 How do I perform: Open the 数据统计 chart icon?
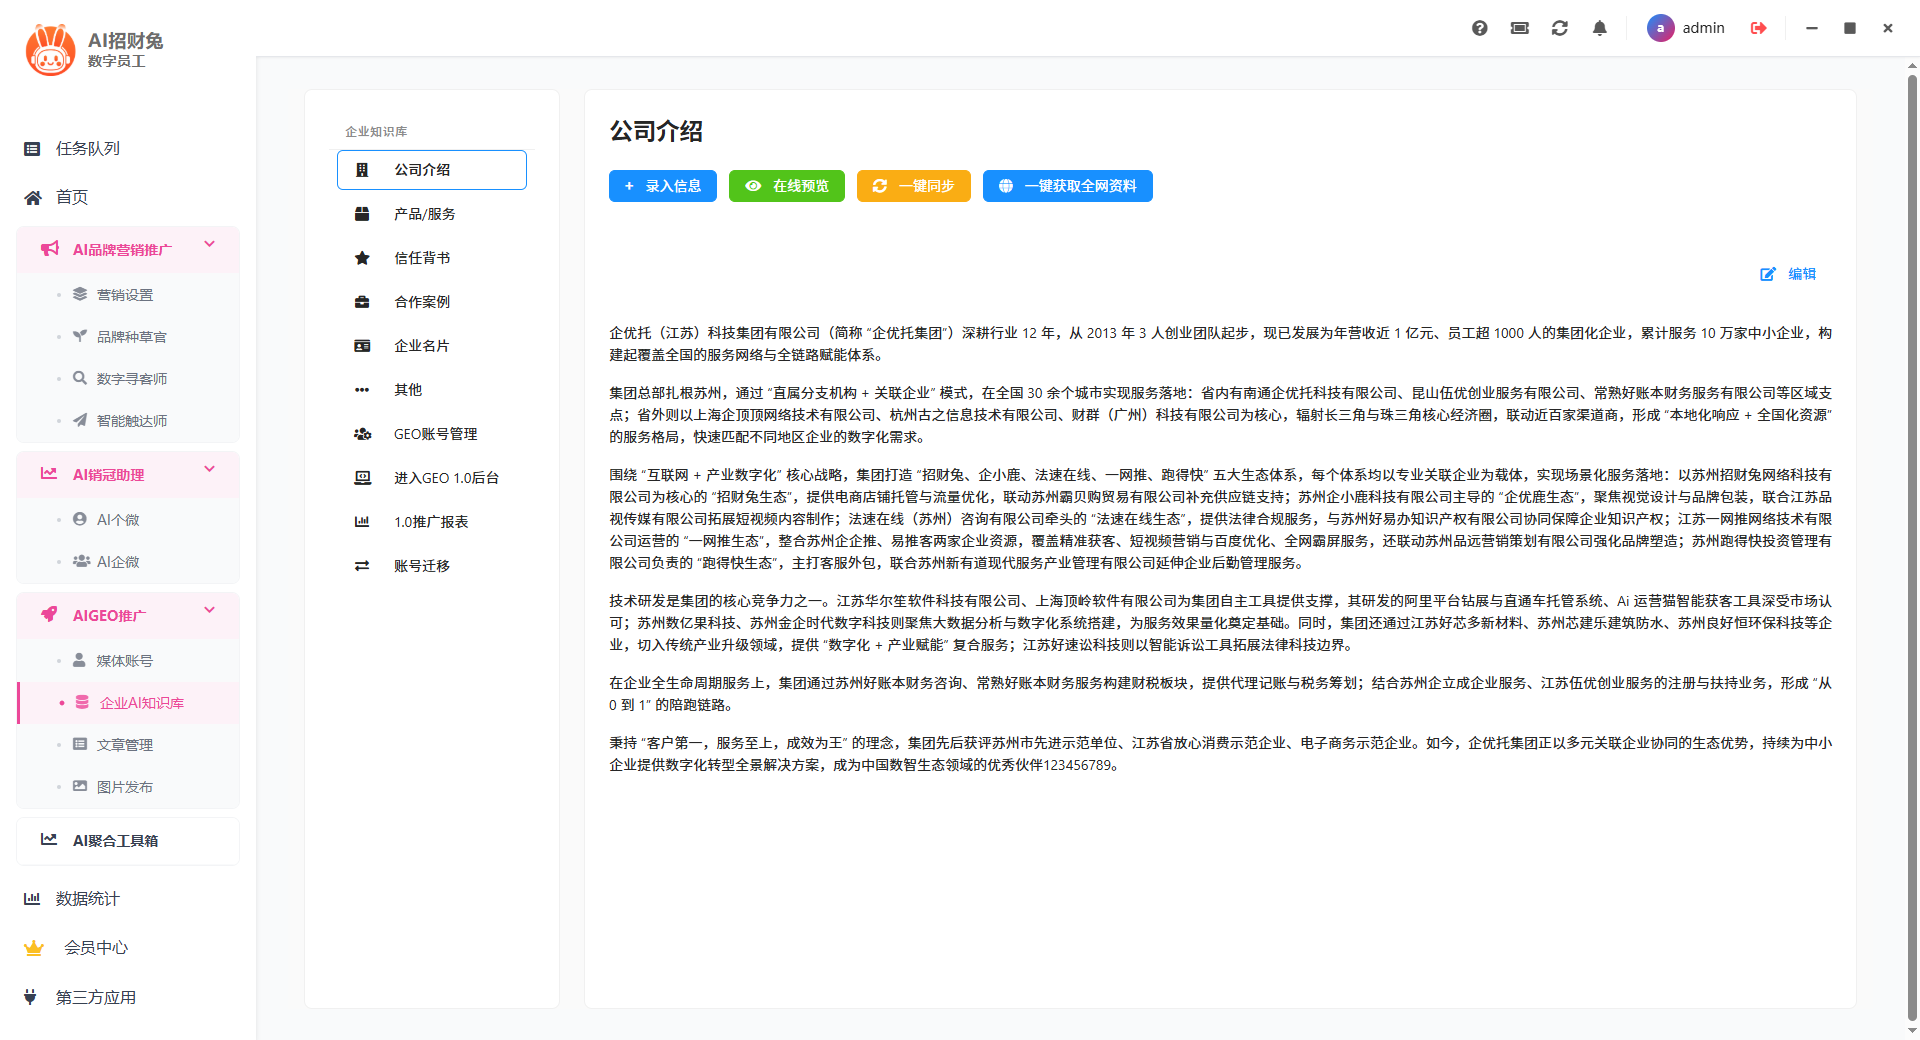click(31, 898)
